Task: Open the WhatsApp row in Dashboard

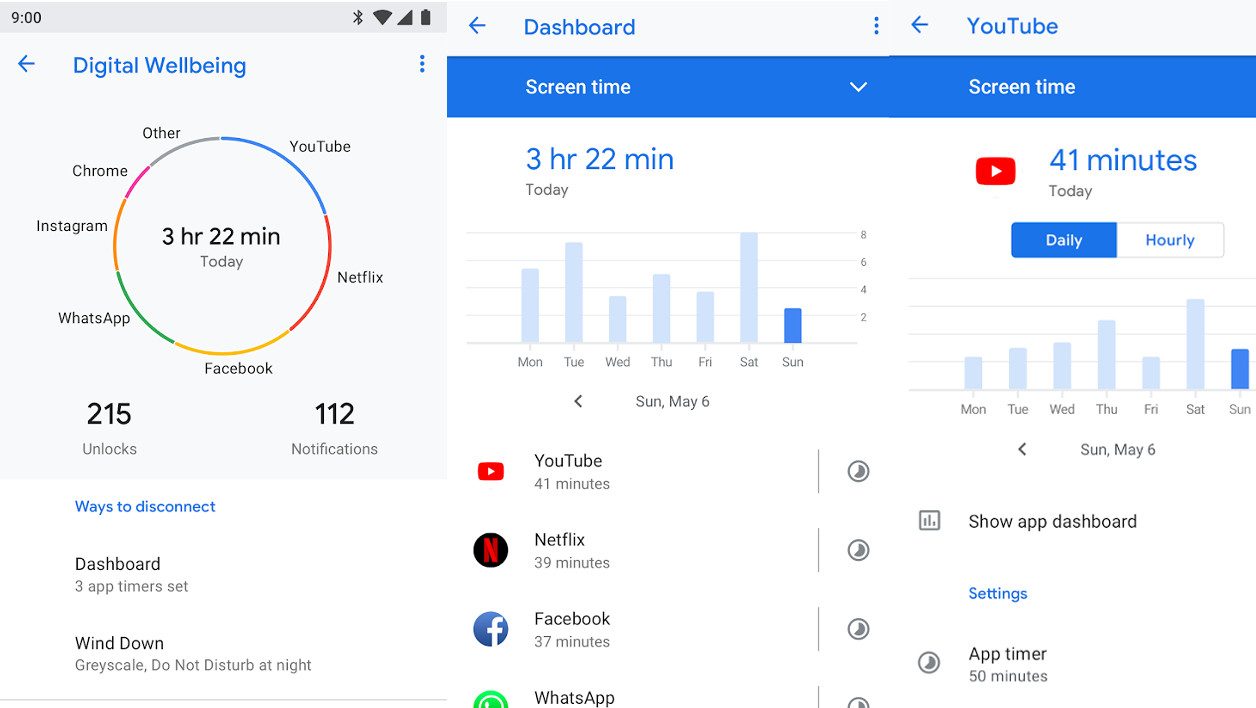Action: click(x=632, y=698)
